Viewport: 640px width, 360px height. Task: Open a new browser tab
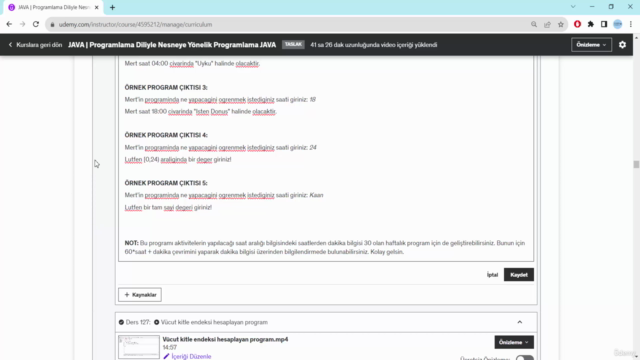pyautogui.click(x=112, y=7)
